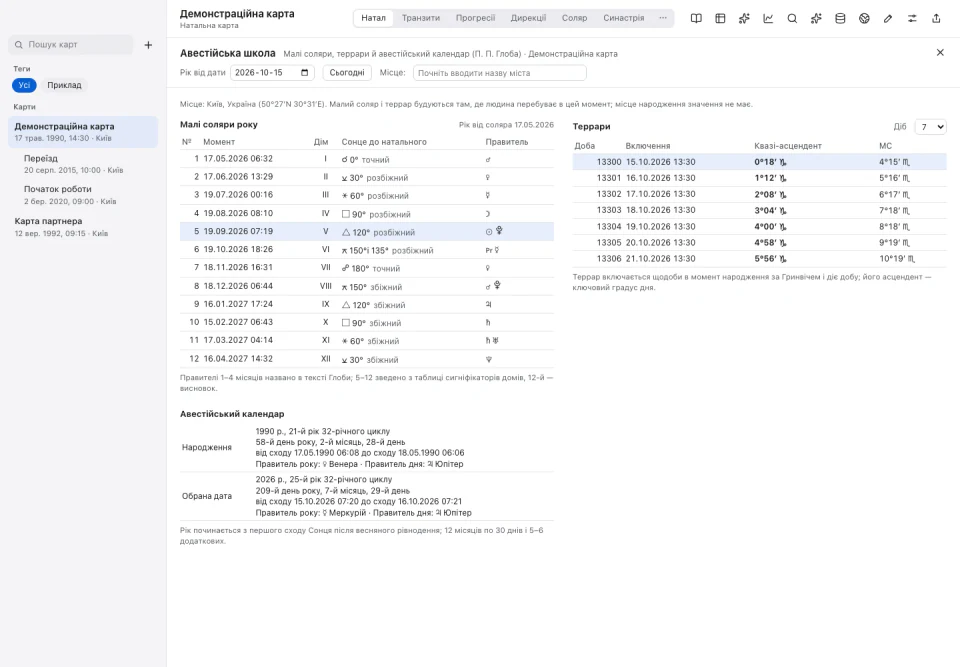The height and width of the screenshot is (667, 960).
Task: Click the sparkles icon beside the table icon
Action: tap(744, 18)
